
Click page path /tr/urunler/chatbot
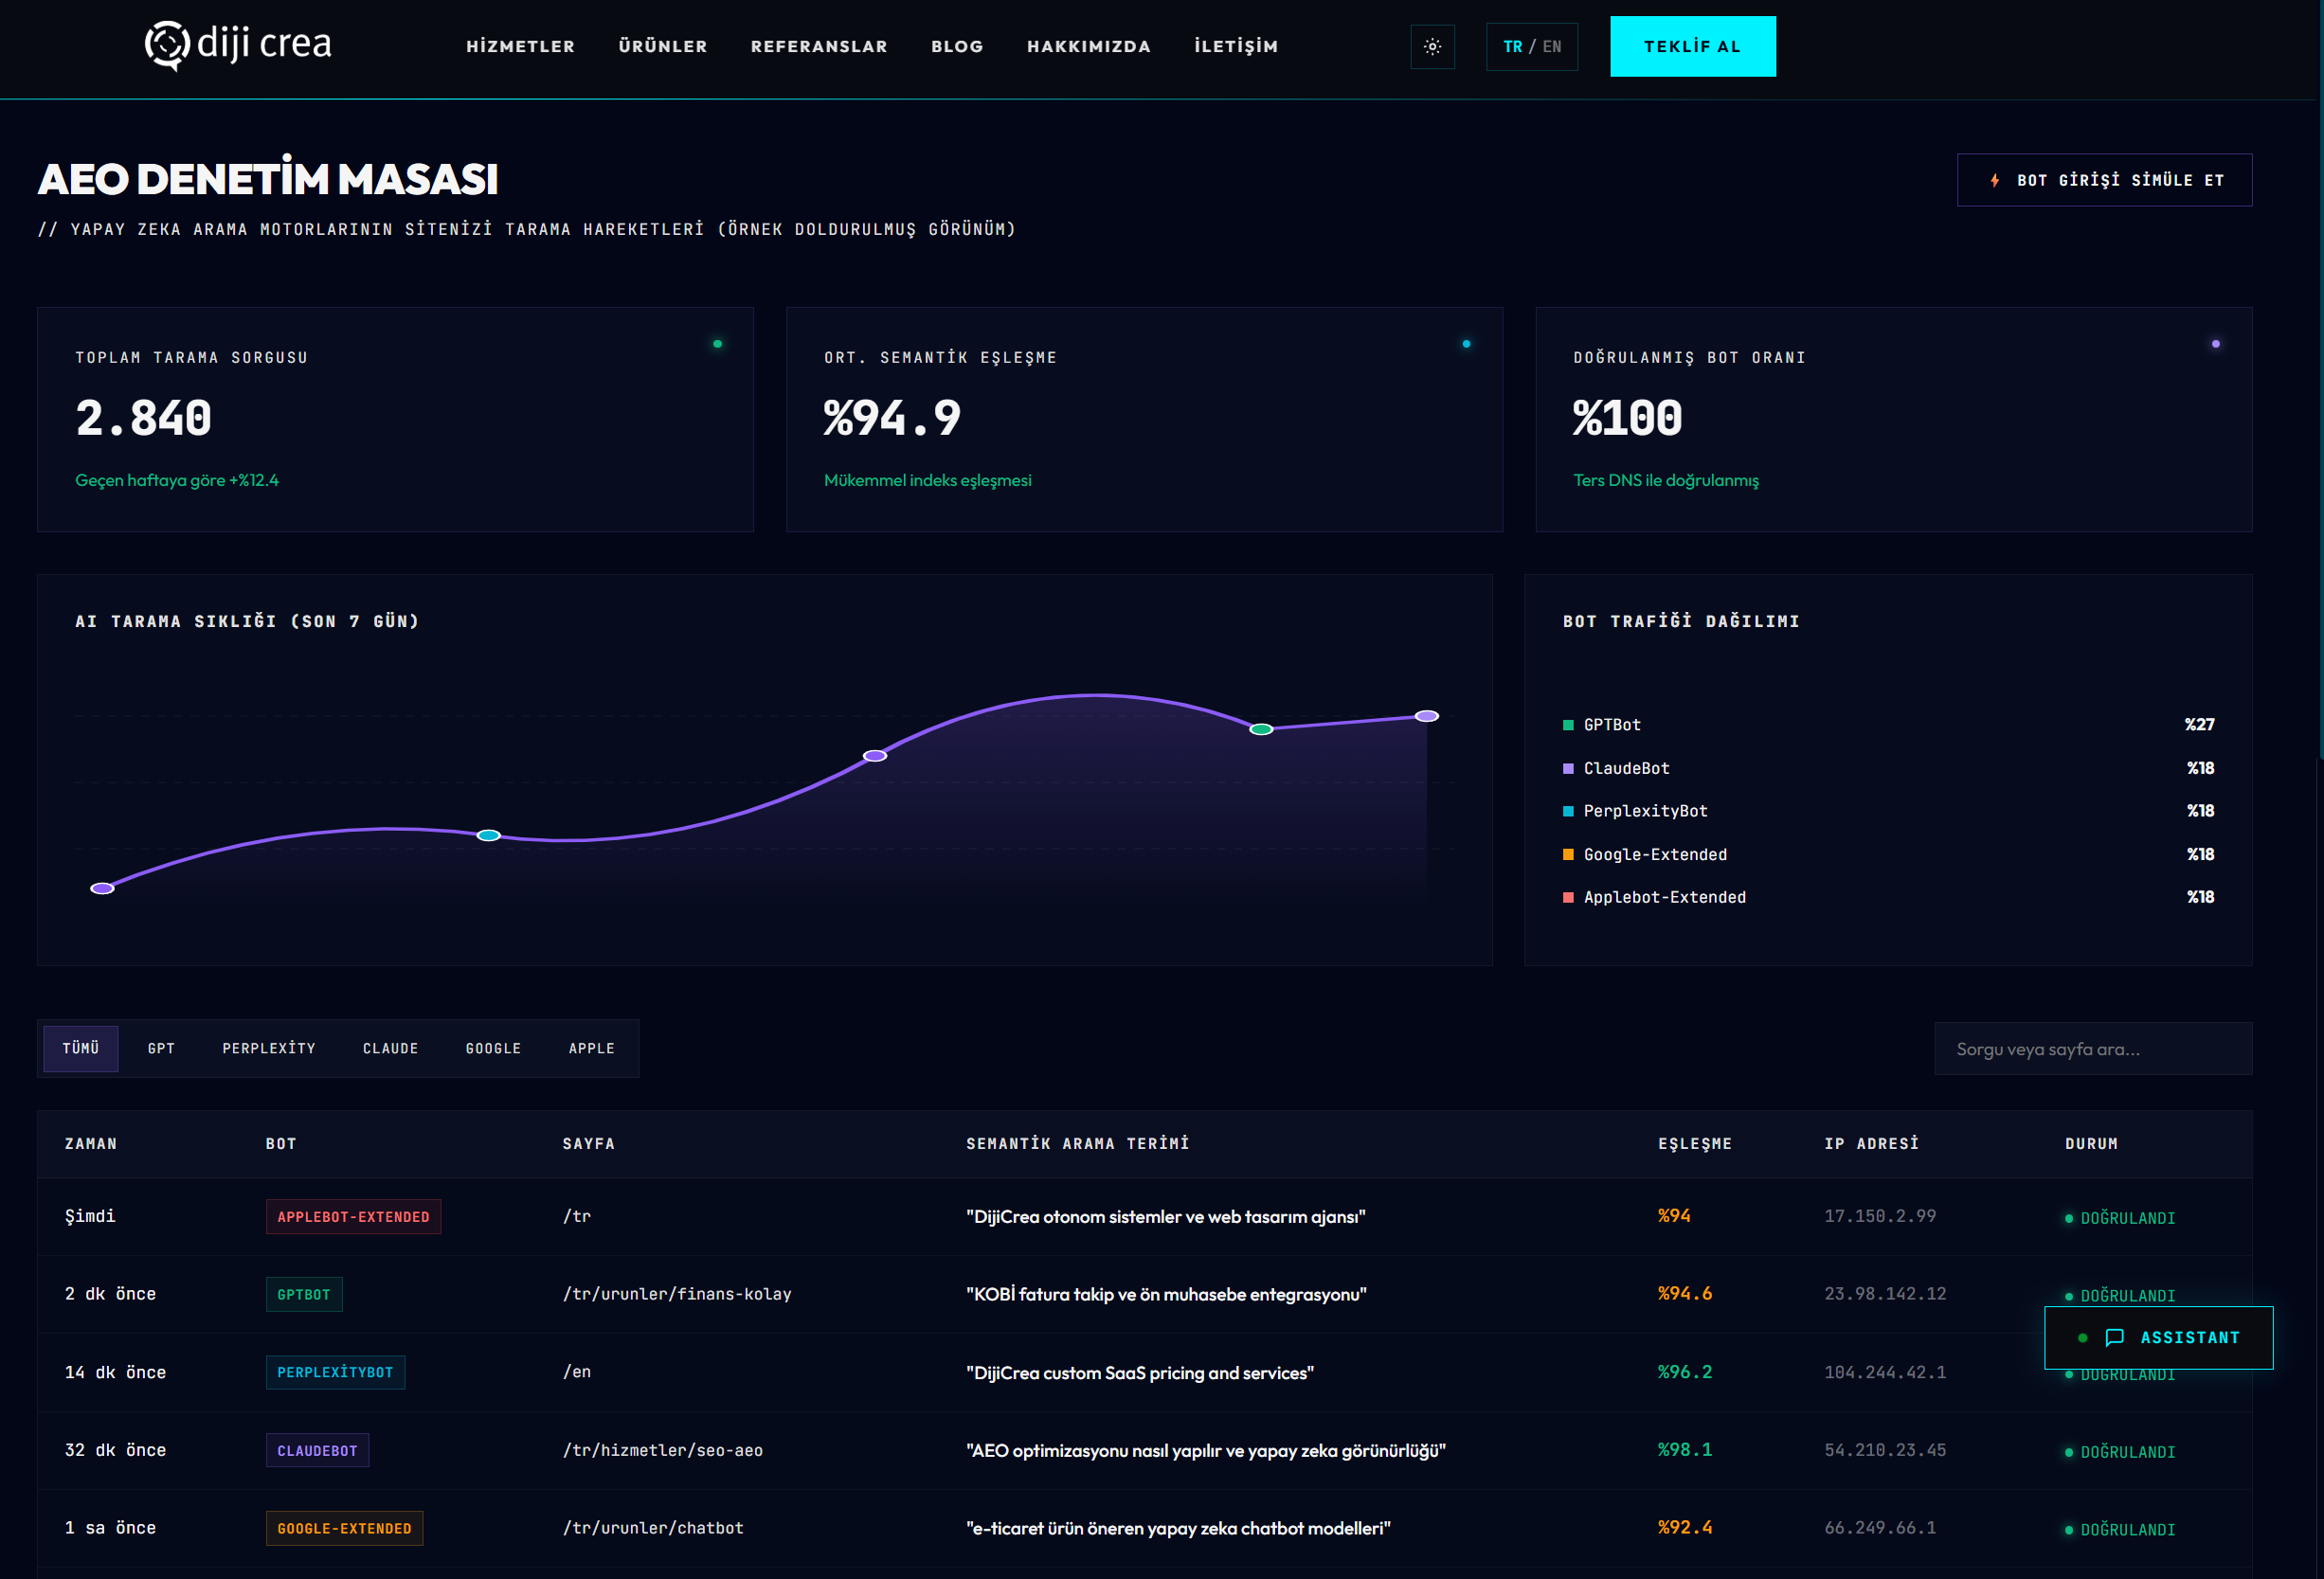coord(653,1528)
